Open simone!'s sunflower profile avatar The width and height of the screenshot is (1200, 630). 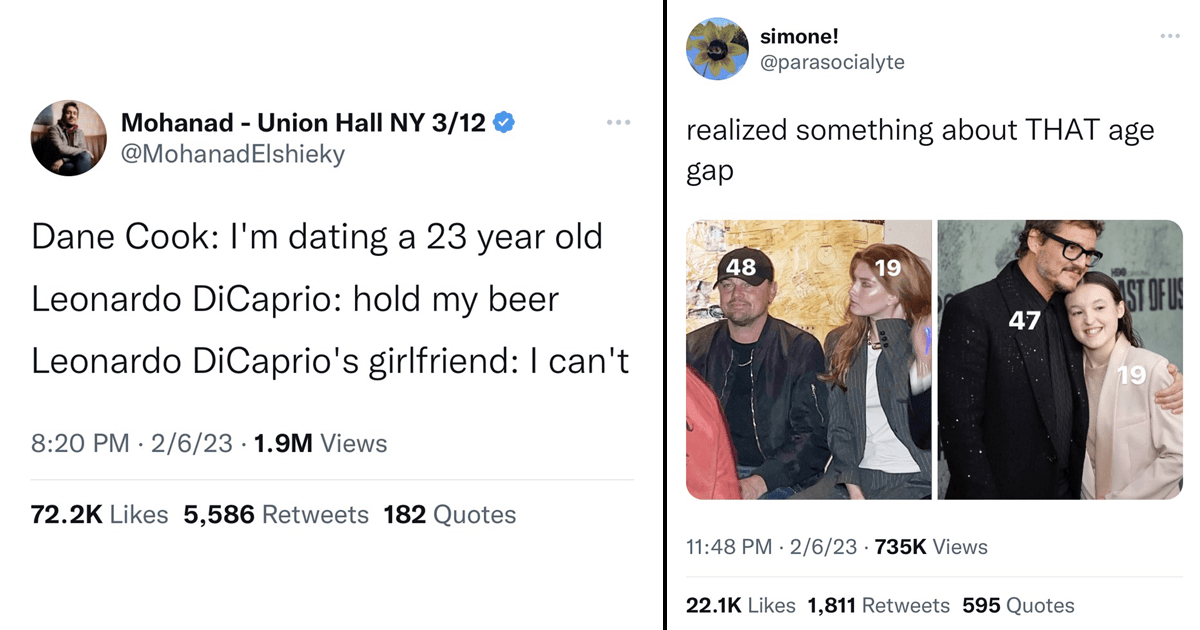[x=716, y=49]
